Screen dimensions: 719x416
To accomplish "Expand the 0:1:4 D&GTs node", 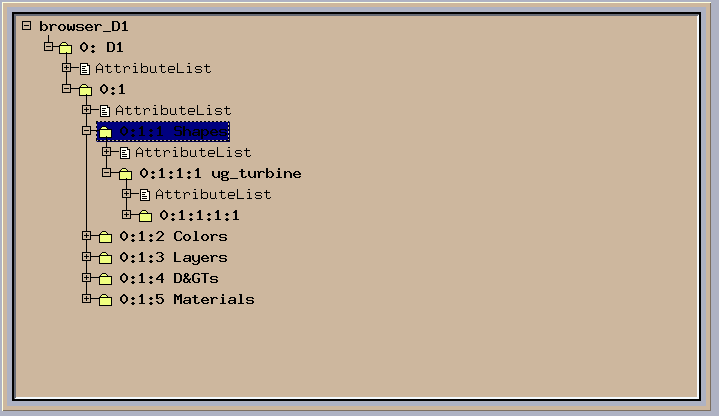I will tap(87, 278).
